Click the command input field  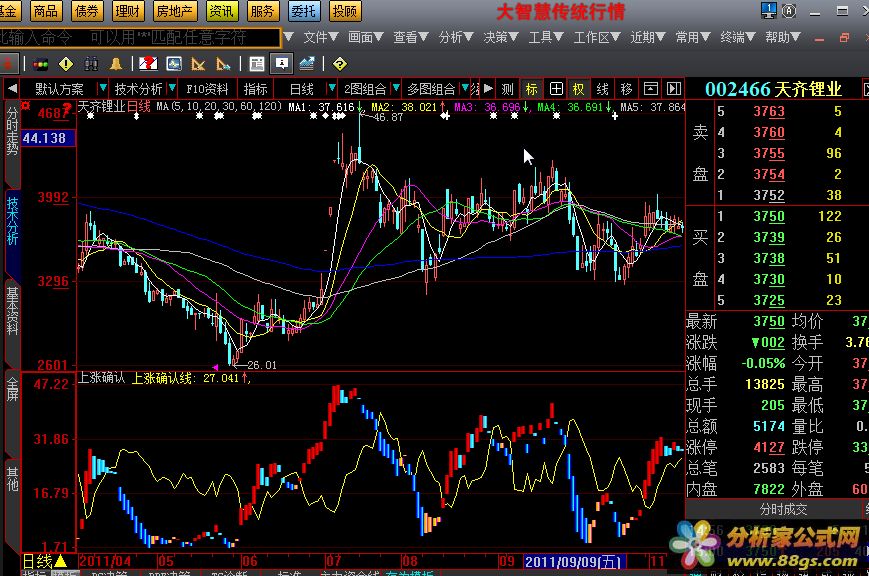(140, 37)
